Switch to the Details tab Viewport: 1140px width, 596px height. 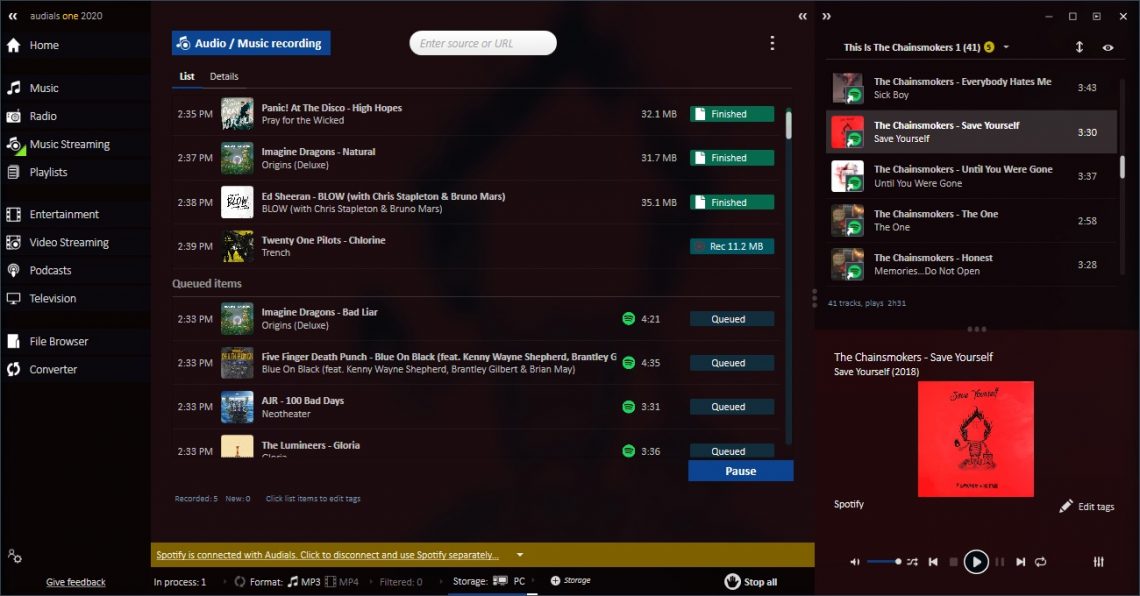224,75
